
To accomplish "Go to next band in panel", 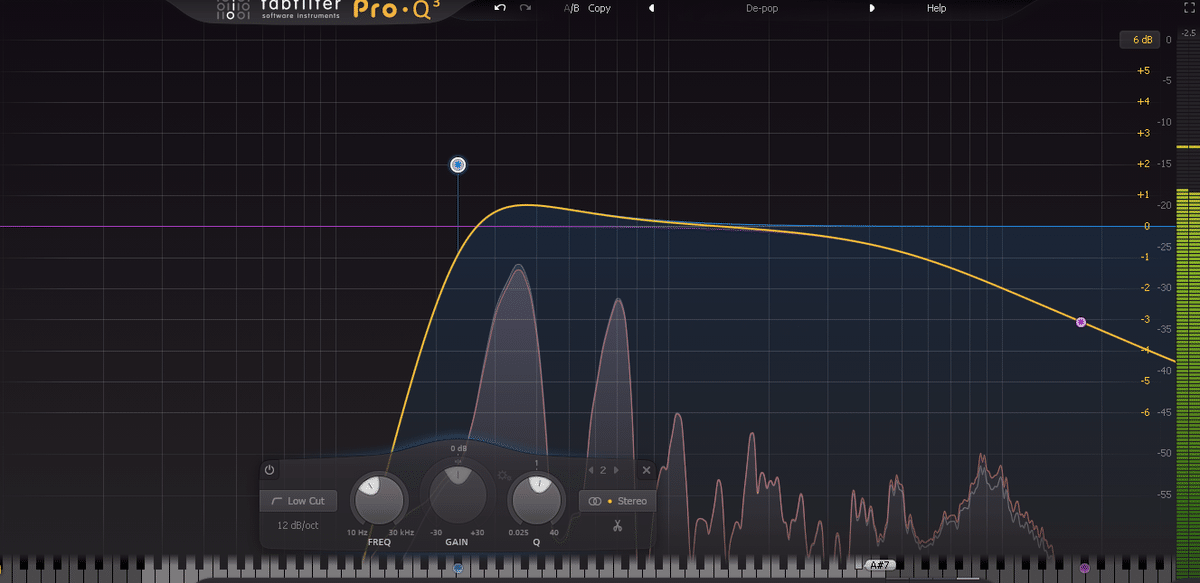I will pos(616,470).
